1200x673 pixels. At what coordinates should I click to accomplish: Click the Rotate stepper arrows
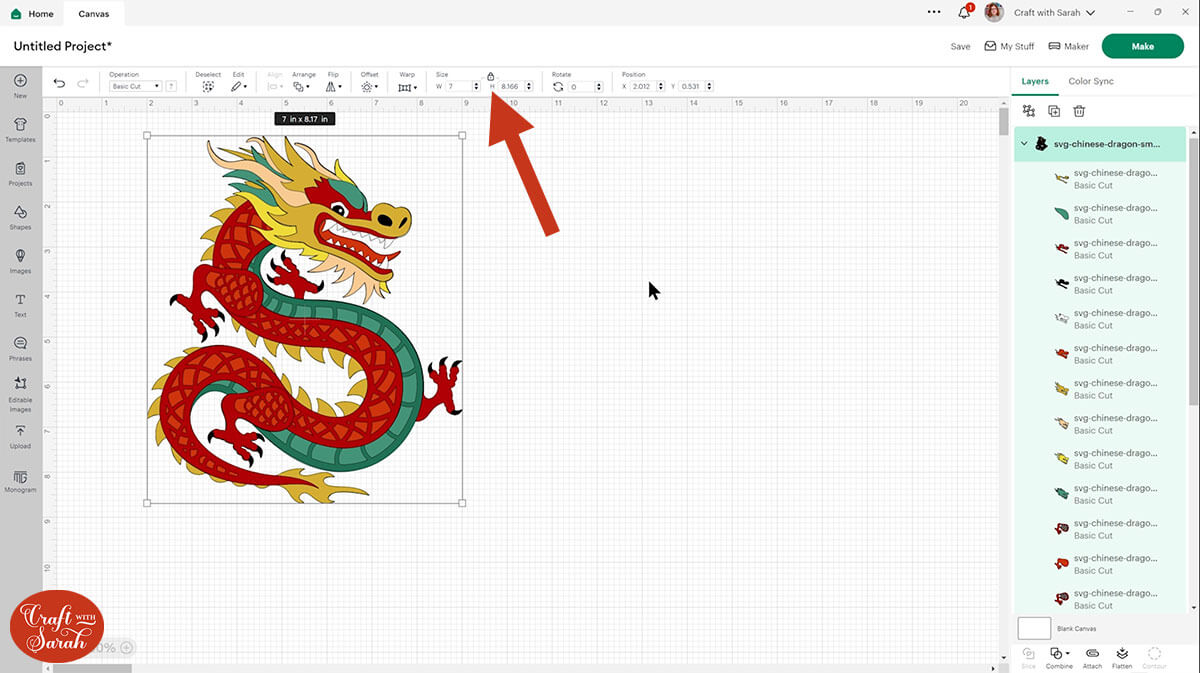click(601, 87)
